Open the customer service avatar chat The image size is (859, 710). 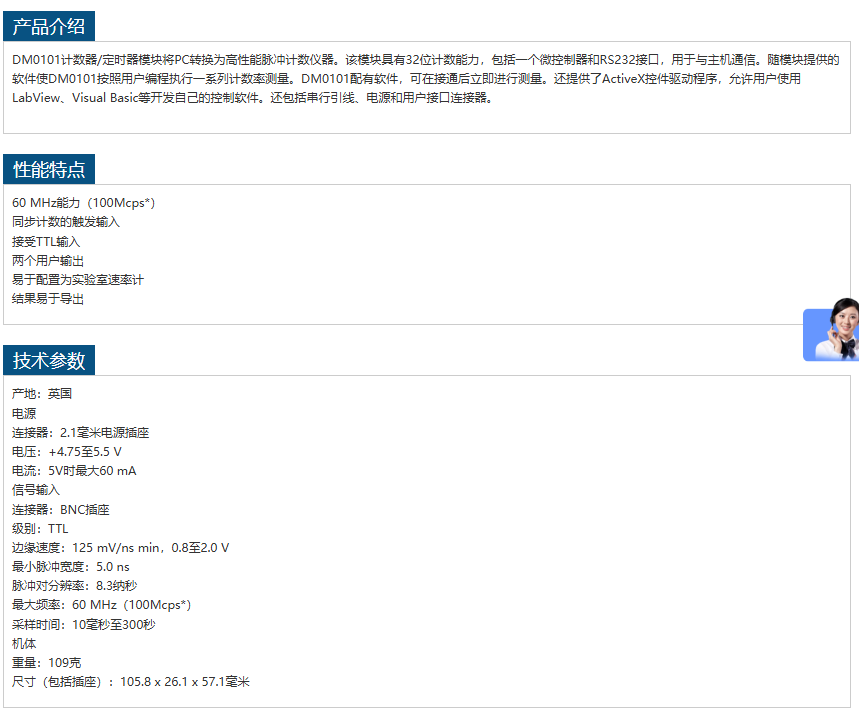(834, 330)
